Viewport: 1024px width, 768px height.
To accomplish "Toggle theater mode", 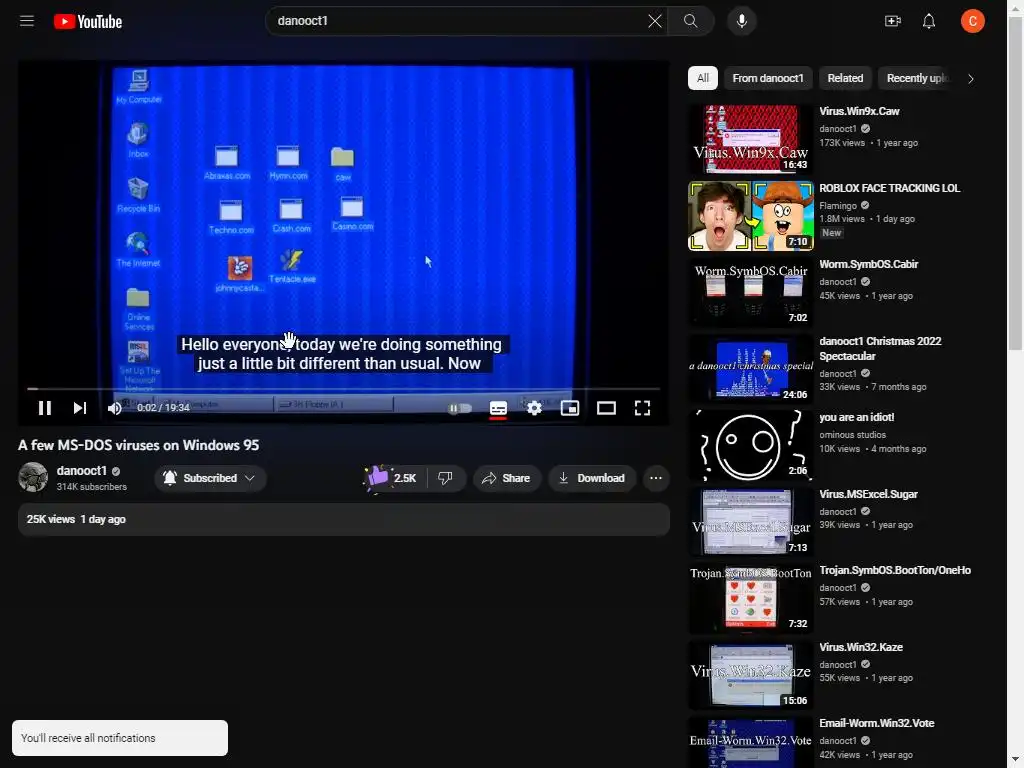I will [x=606, y=408].
